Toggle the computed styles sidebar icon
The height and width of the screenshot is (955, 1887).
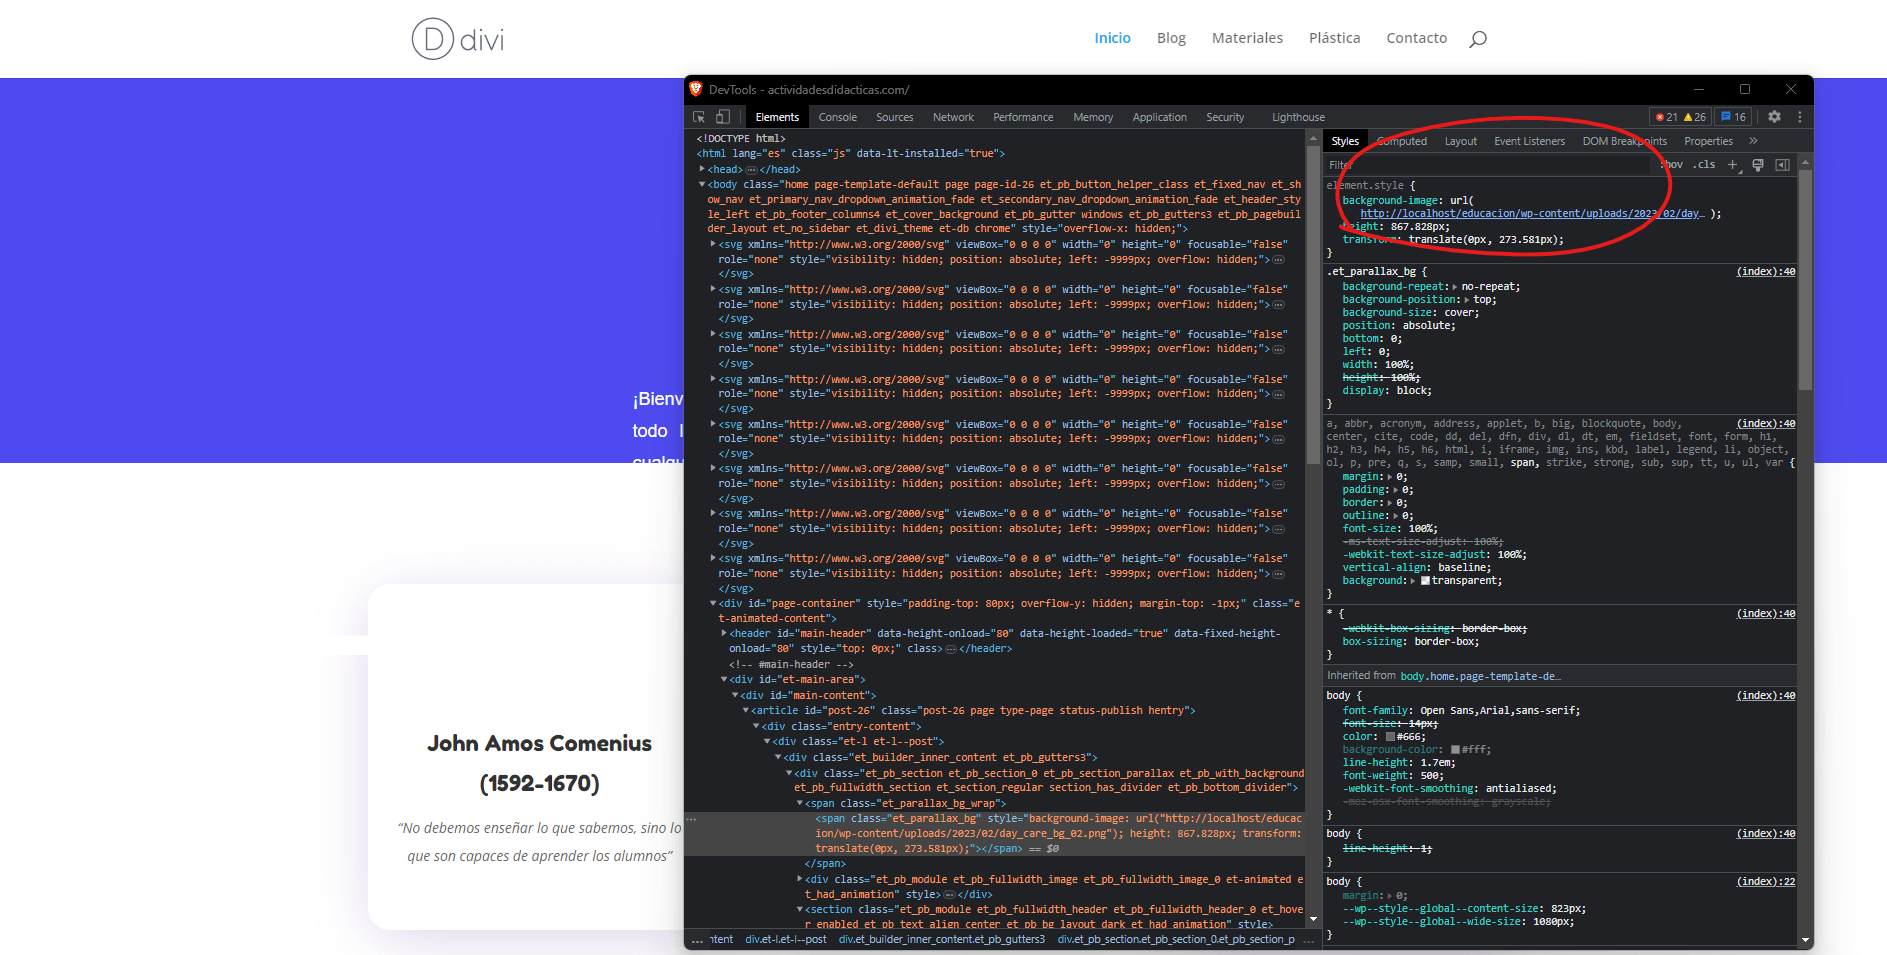(x=1782, y=165)
